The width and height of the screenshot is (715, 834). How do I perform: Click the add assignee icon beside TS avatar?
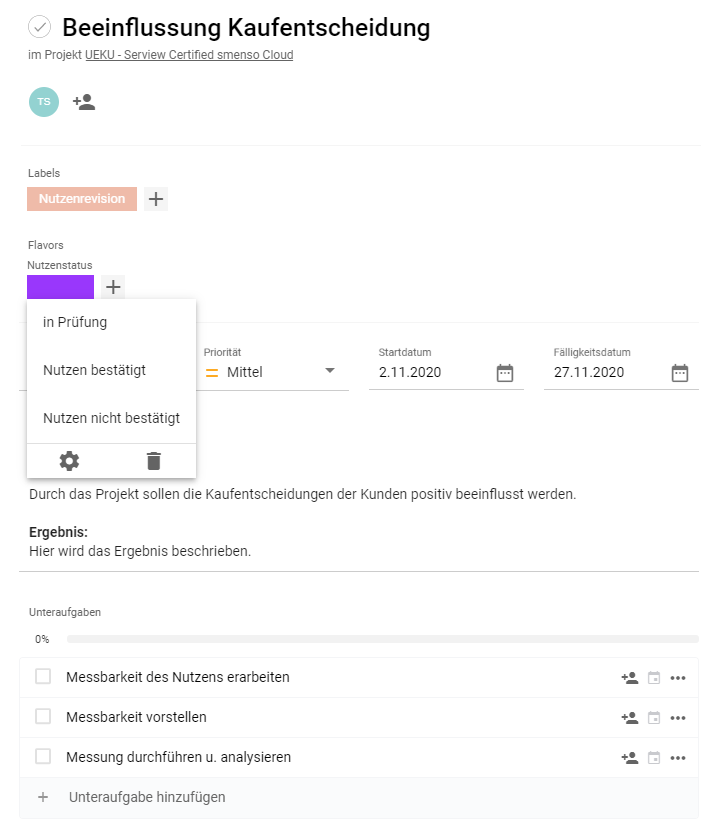84,102
